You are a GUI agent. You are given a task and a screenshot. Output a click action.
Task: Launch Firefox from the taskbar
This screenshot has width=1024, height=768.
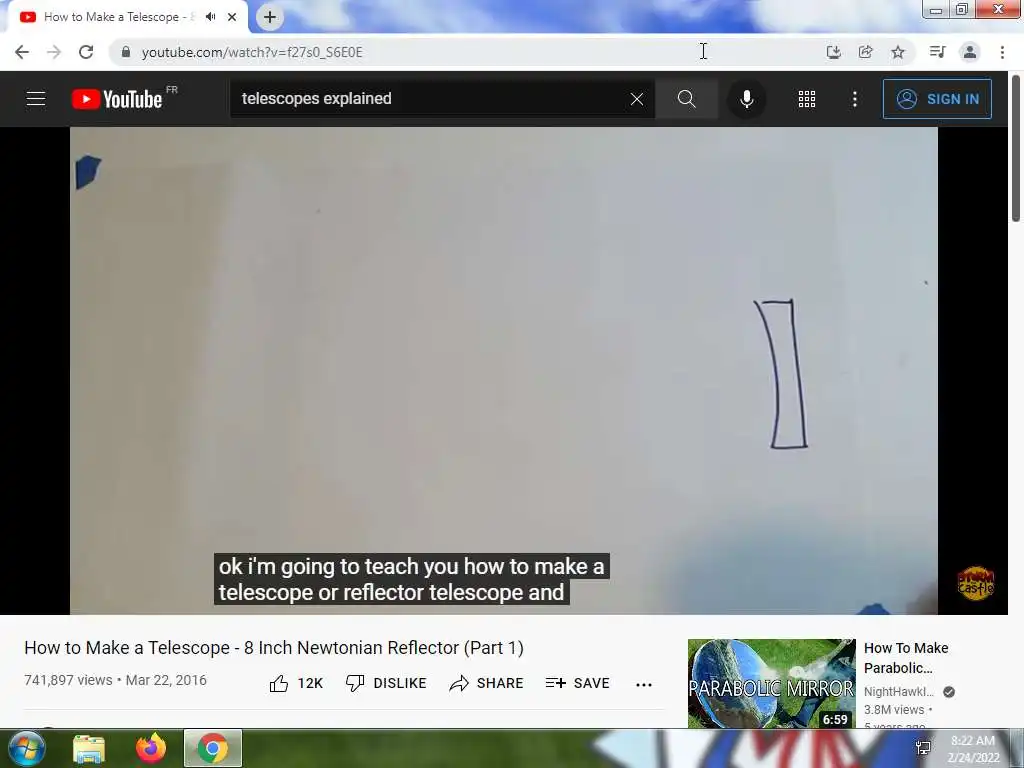[x=151, y=748]
